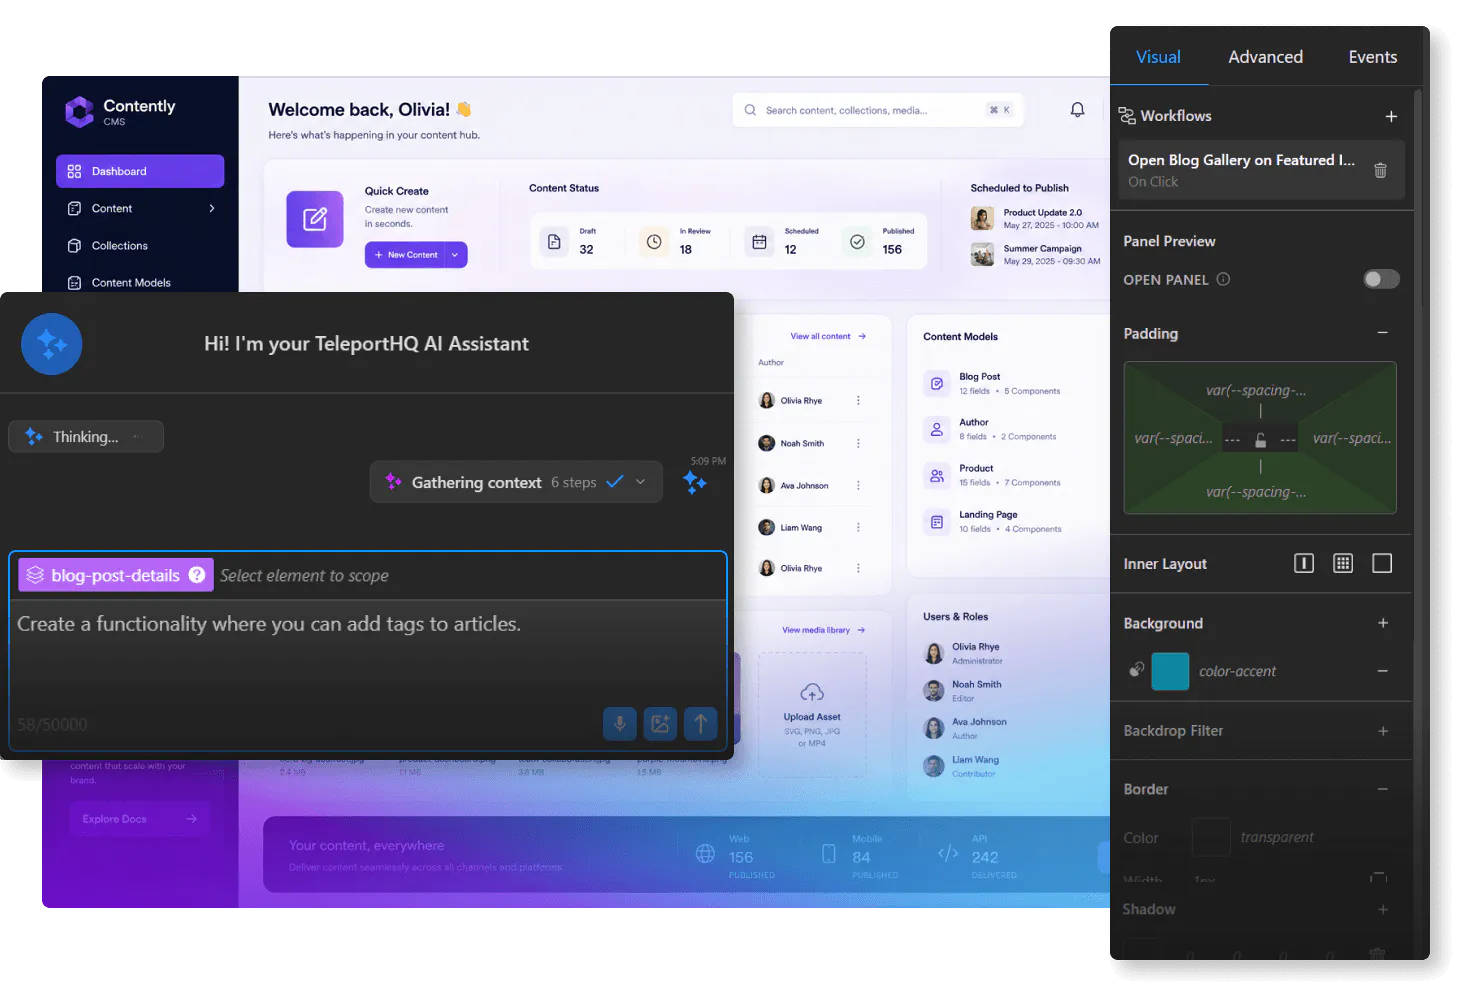1458x984 pixels.
Task: Toggle the padding lock icon
Action: (x=1260, y=439)
